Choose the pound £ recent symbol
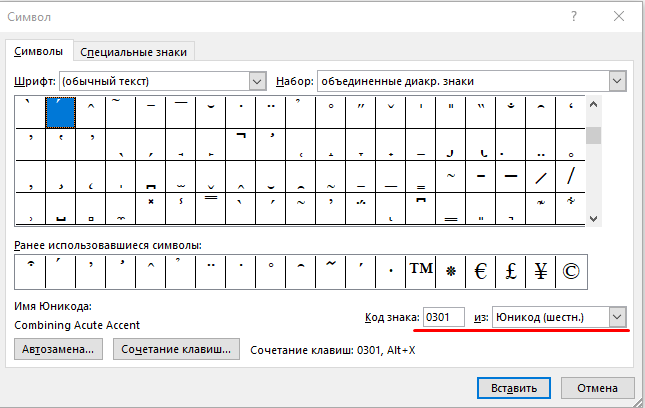 pyautogui.click(x=510, y=270)
